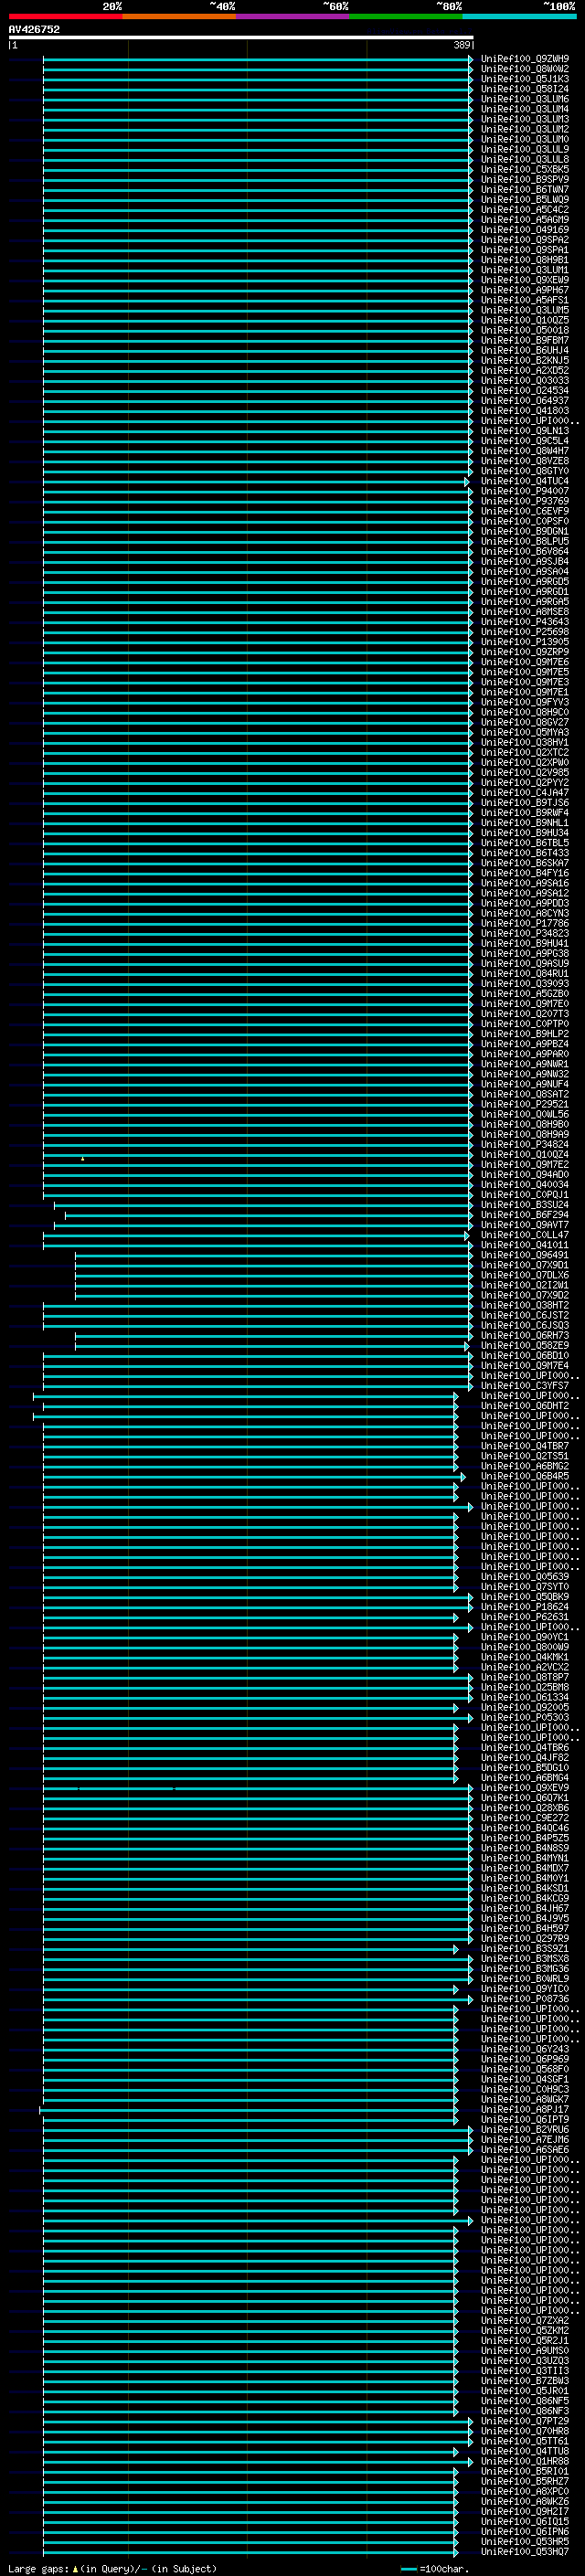This screenshot has width=585, height=2576.
Task: Select hit label UniRef100_B9SPV9
Action: (x=525, y=180)
